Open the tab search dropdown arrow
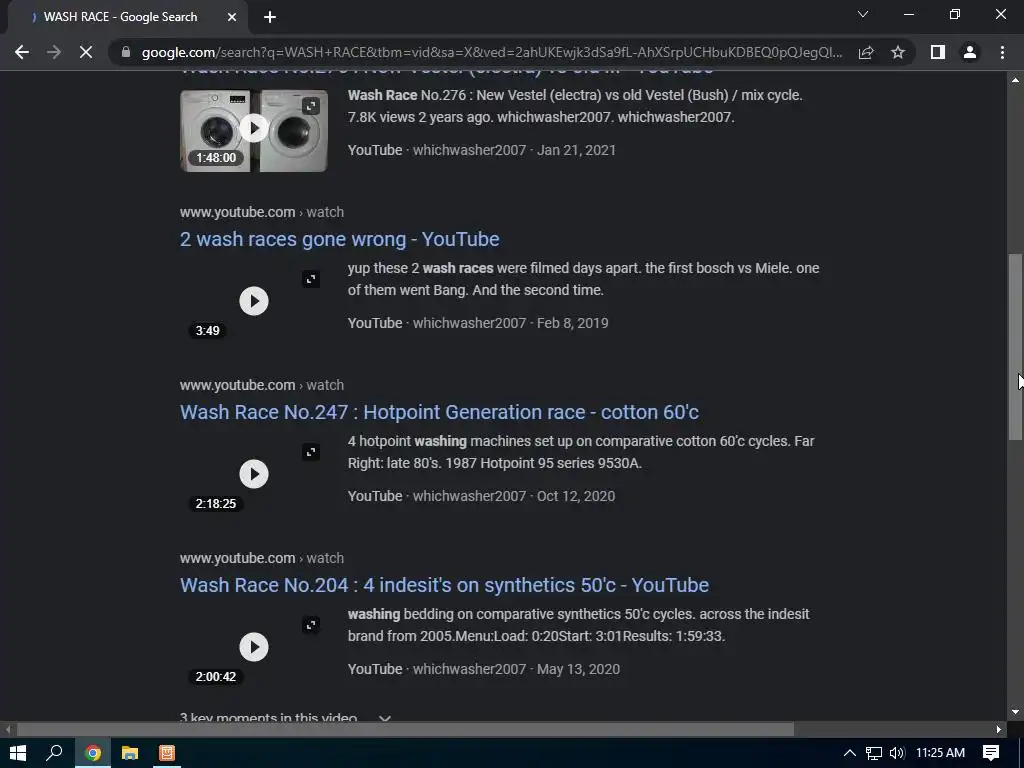The height and width of the screenshot is (768, 1024). [863, 14]
